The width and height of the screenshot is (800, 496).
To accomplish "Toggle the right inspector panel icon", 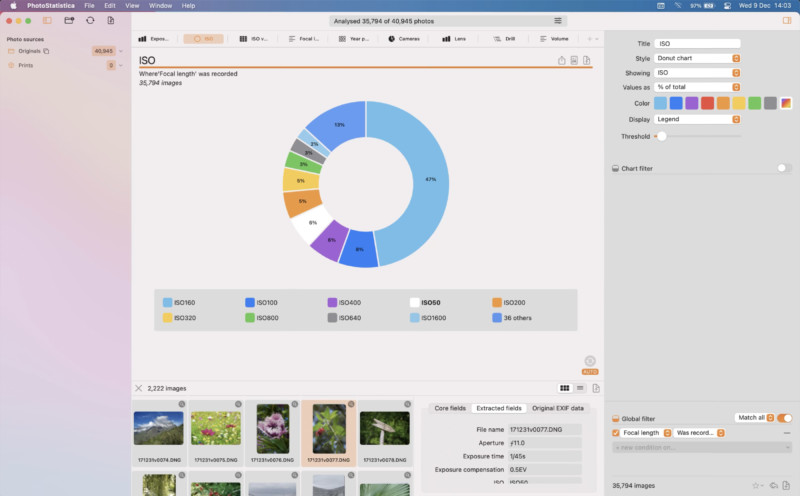I will coord(787,20).
